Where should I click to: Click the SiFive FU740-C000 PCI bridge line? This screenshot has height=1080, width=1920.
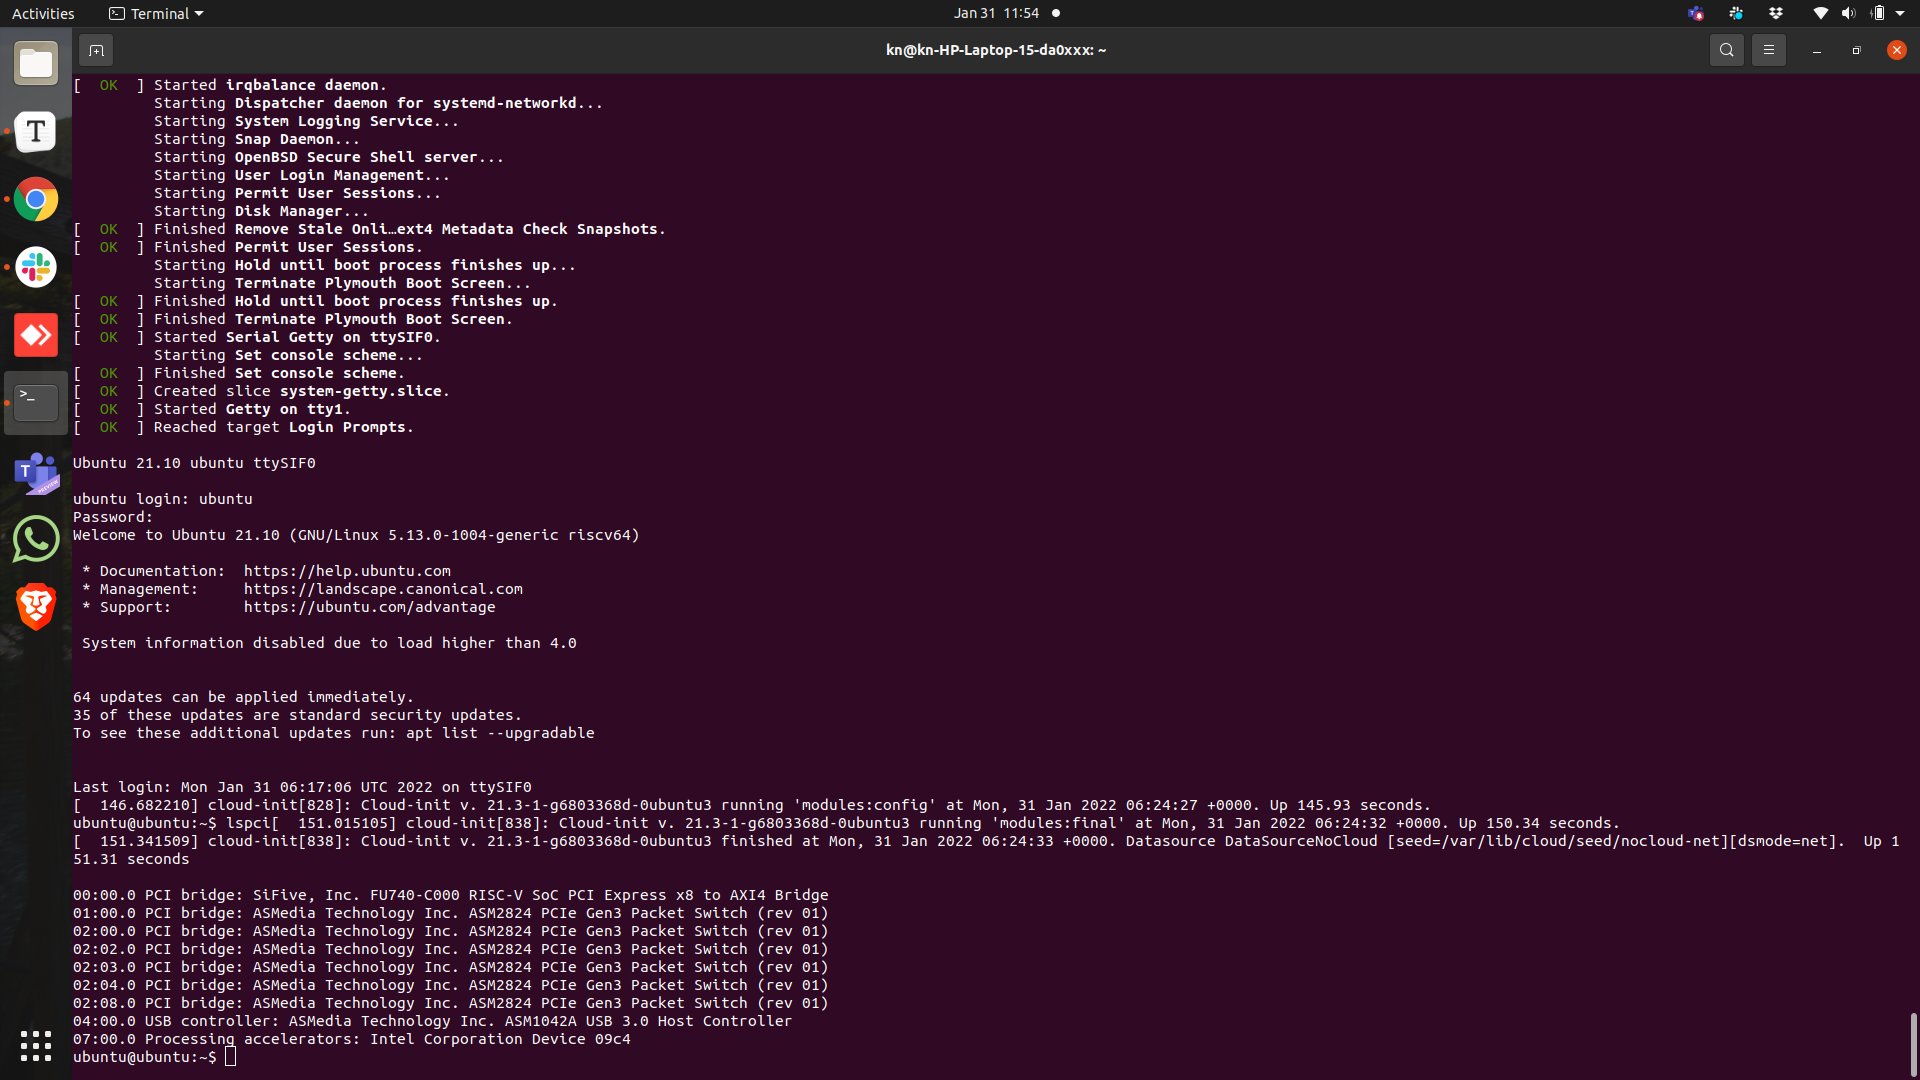(451, 895)
